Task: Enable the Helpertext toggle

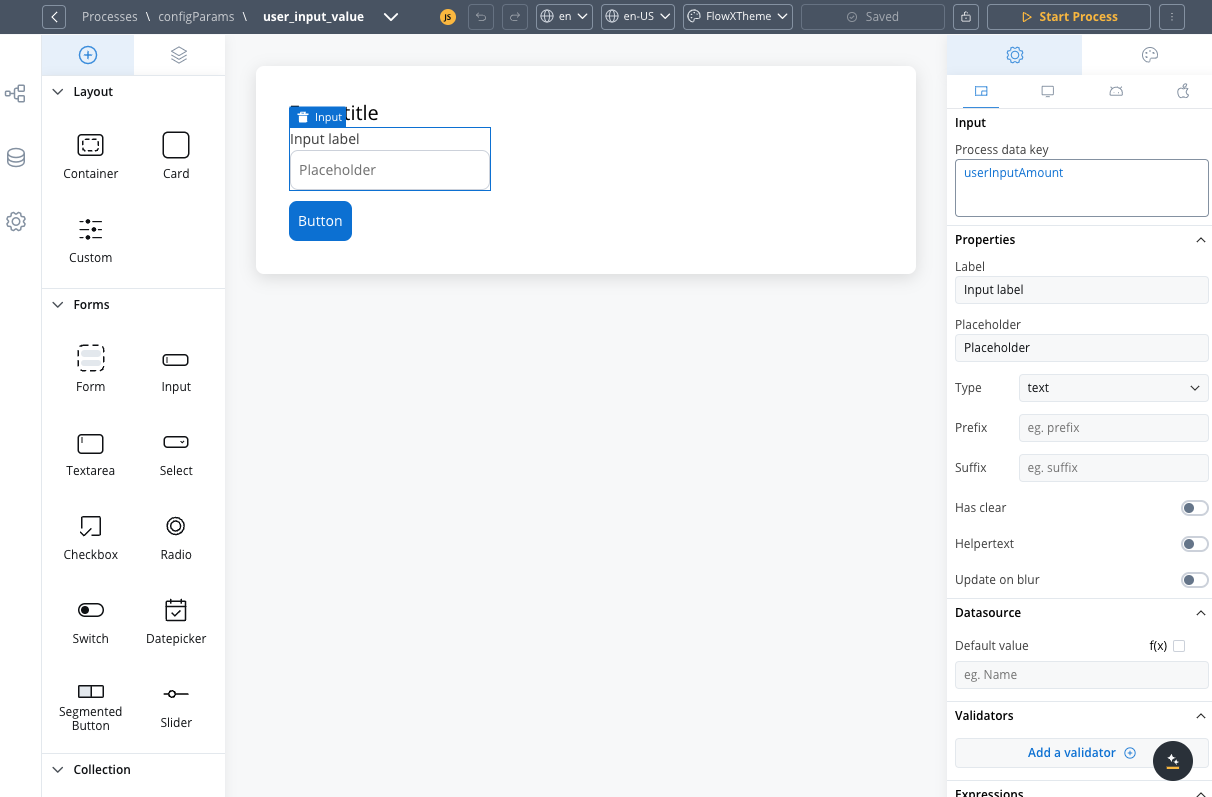Action: (x=1195, y=544)
